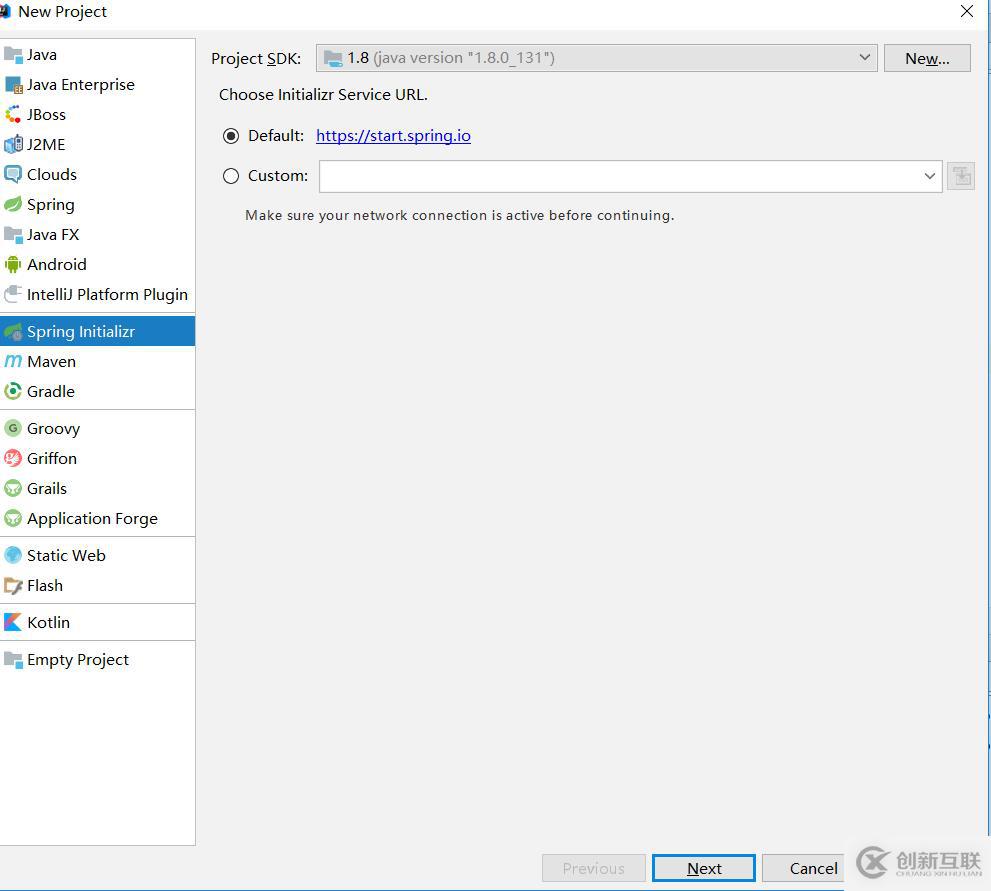Choose Spring Initializr entry text

point(81,332)
